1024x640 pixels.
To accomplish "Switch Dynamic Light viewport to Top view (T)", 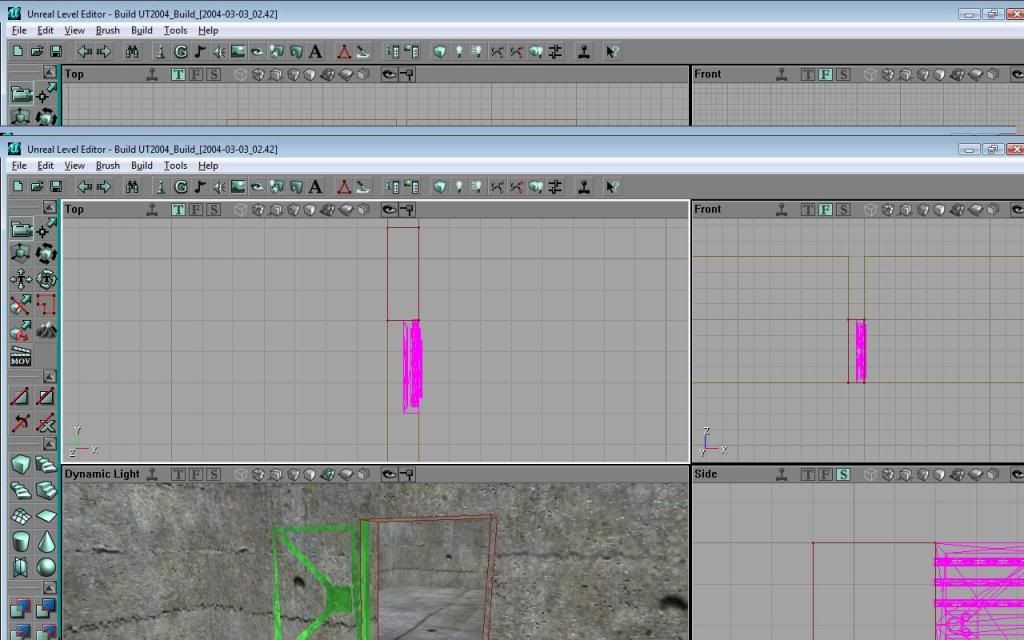I will tap(178, 474).
